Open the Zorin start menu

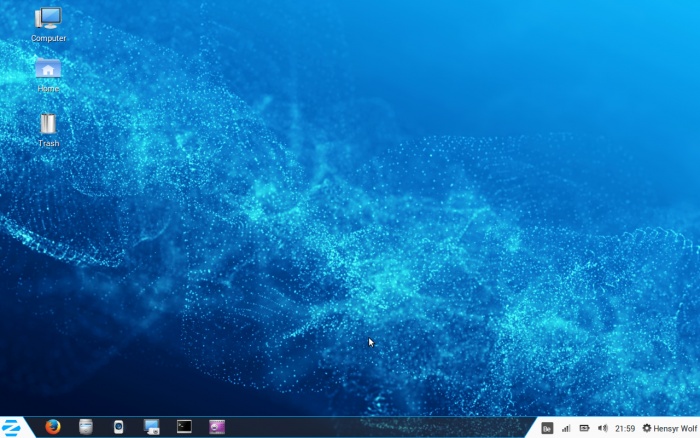11,427
